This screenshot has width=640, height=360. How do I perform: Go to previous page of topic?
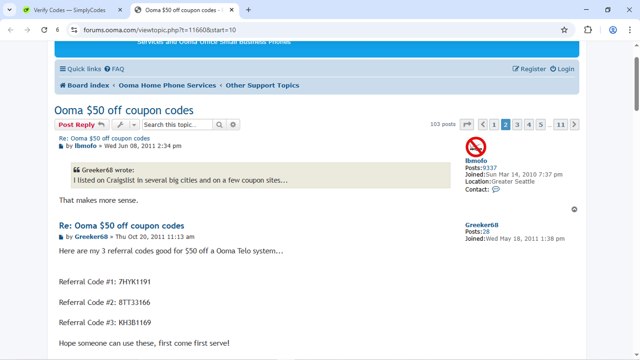(483, 124)
